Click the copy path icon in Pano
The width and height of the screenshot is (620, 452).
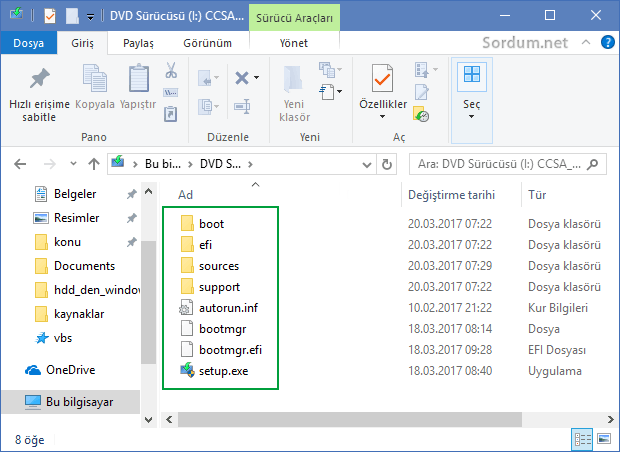point(171,93)
